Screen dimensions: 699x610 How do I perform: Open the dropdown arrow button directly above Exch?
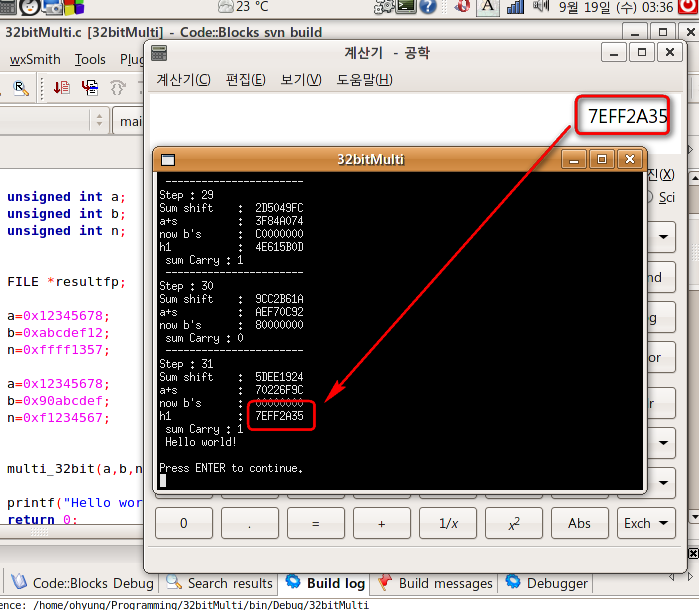(662, 483)
